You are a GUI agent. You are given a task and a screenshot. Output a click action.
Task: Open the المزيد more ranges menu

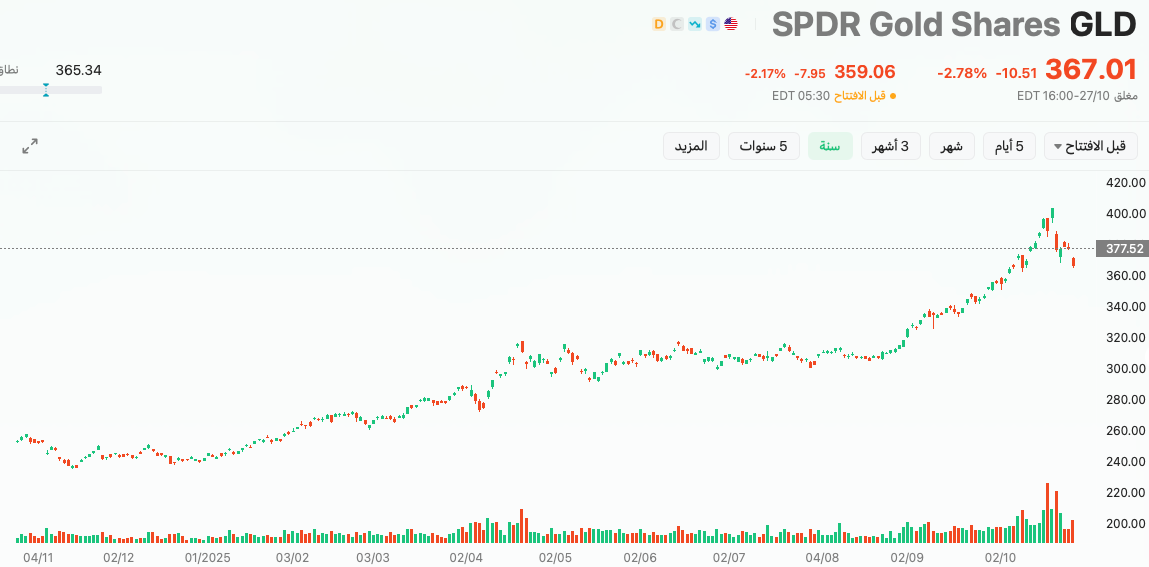point(691,146)
